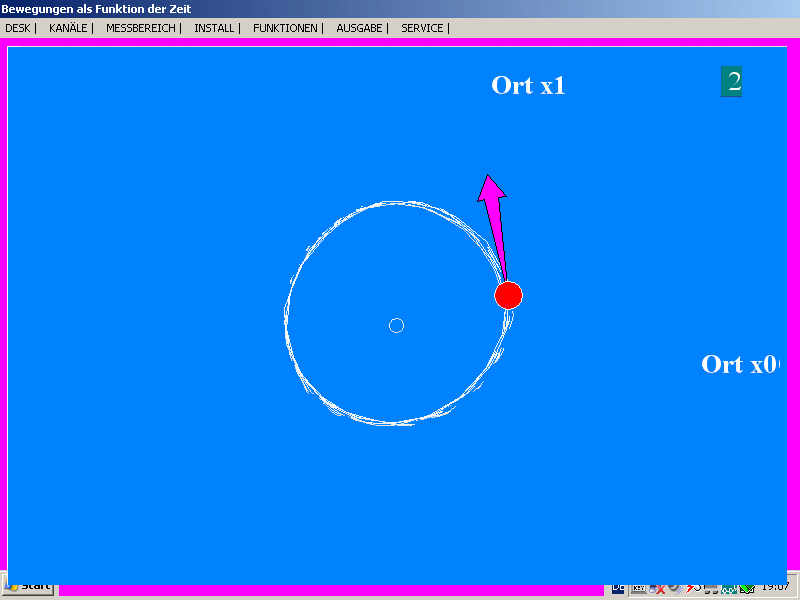The height and width of the screenshot is (600, 800).
Task: Click the red X network tray icon
Action: tap(660, 589)
